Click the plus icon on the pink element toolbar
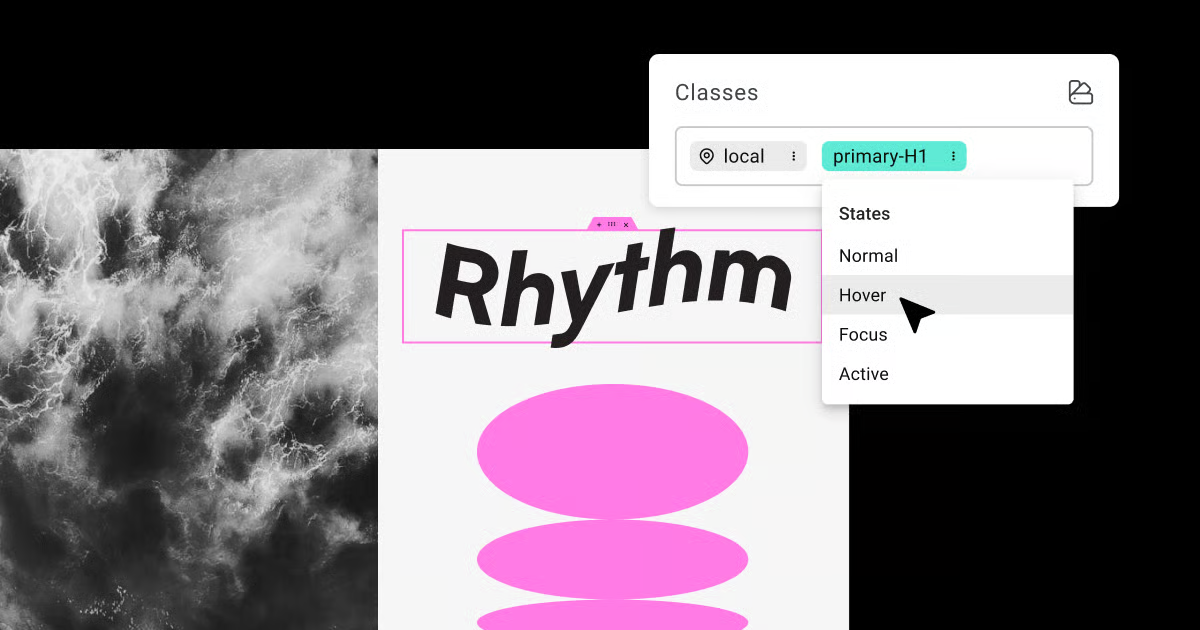Image resolution: width=1200 pixels, height=630 pixels. (599, 224)
